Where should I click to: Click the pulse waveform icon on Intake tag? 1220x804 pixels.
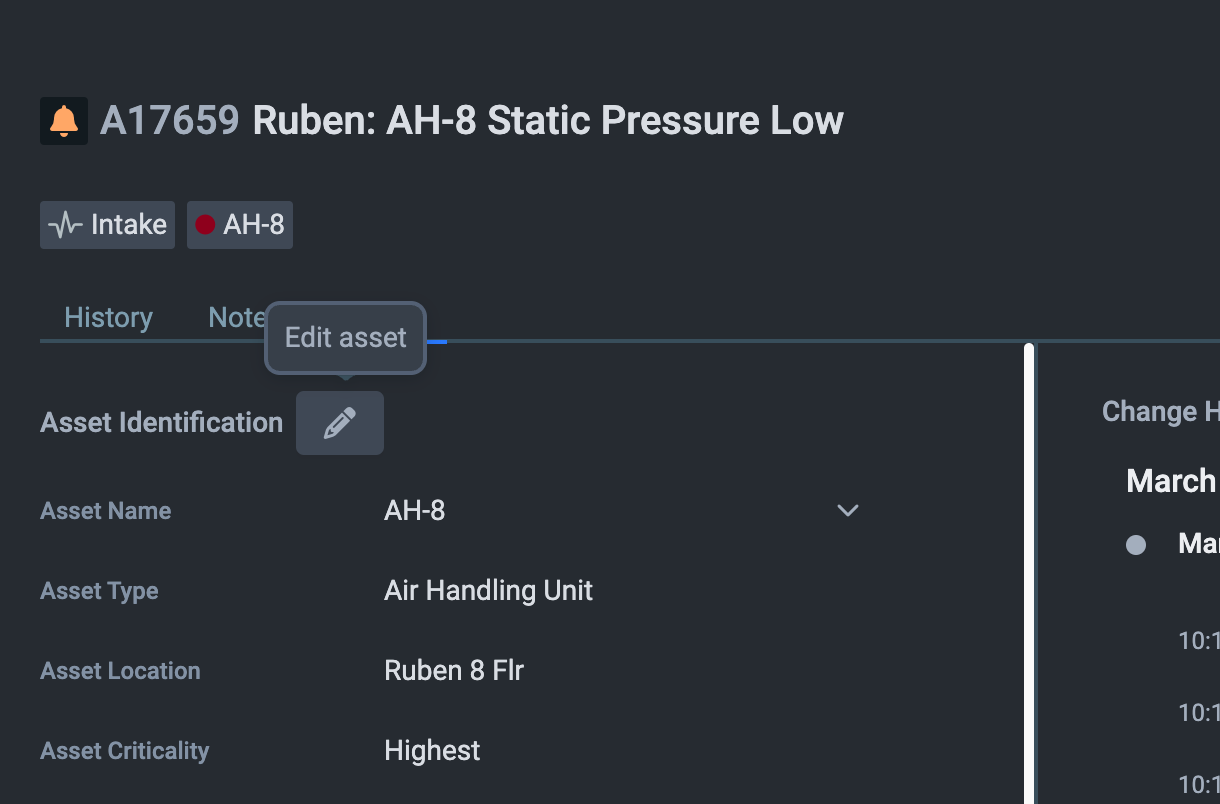pyautogui.click(x=65, y=225)
